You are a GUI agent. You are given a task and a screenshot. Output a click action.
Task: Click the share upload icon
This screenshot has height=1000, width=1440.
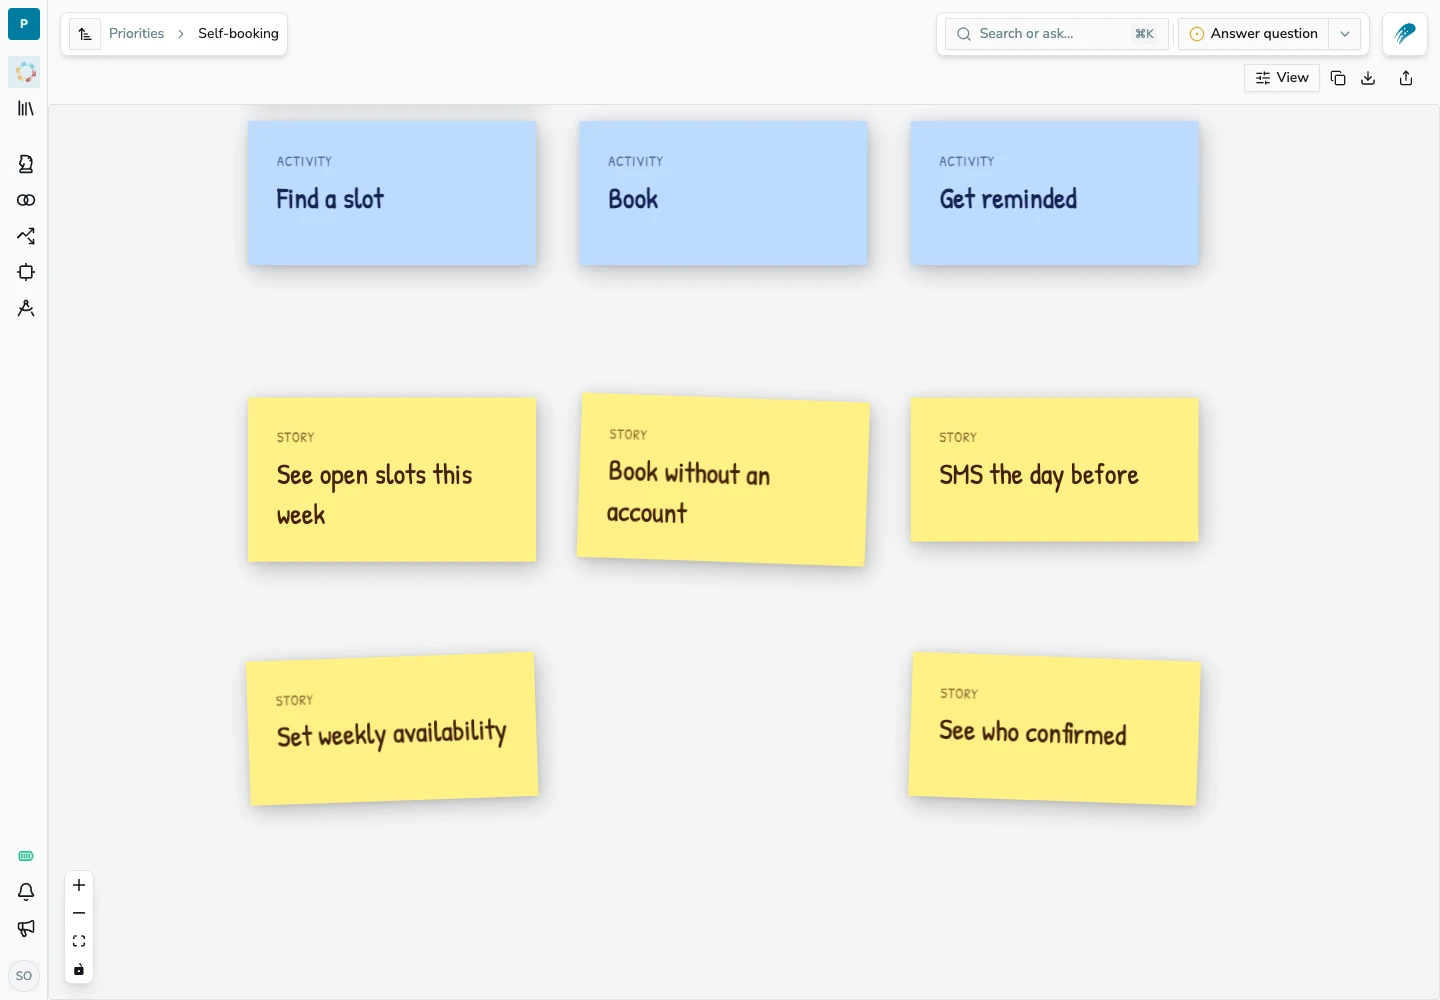pyautogui.click(x=1406, y=78)
